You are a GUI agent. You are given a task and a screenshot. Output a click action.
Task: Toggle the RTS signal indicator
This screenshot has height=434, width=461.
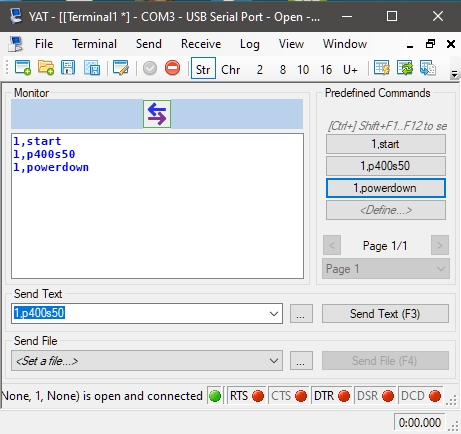(x=247, y=396)
